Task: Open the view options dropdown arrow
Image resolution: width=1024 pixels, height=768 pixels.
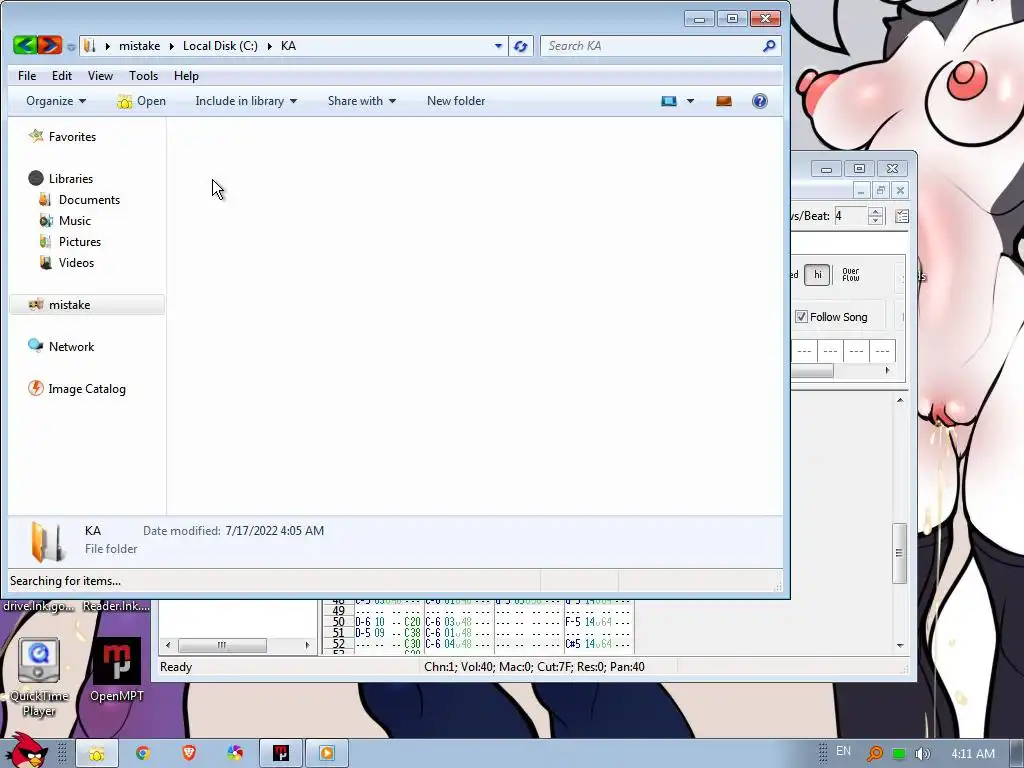Action: tap(690, 101)
